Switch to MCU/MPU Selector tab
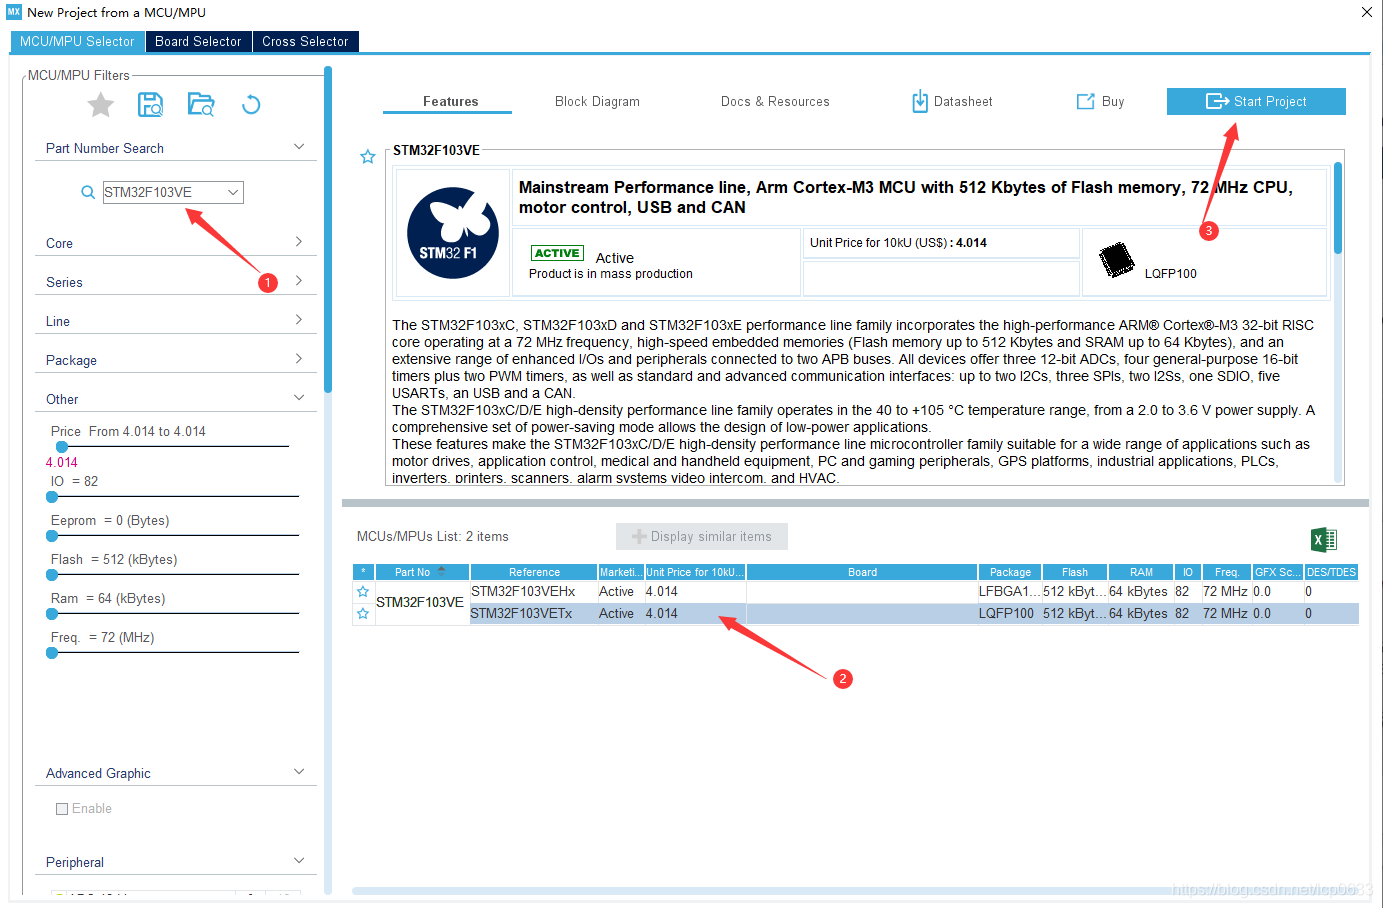 77,41
